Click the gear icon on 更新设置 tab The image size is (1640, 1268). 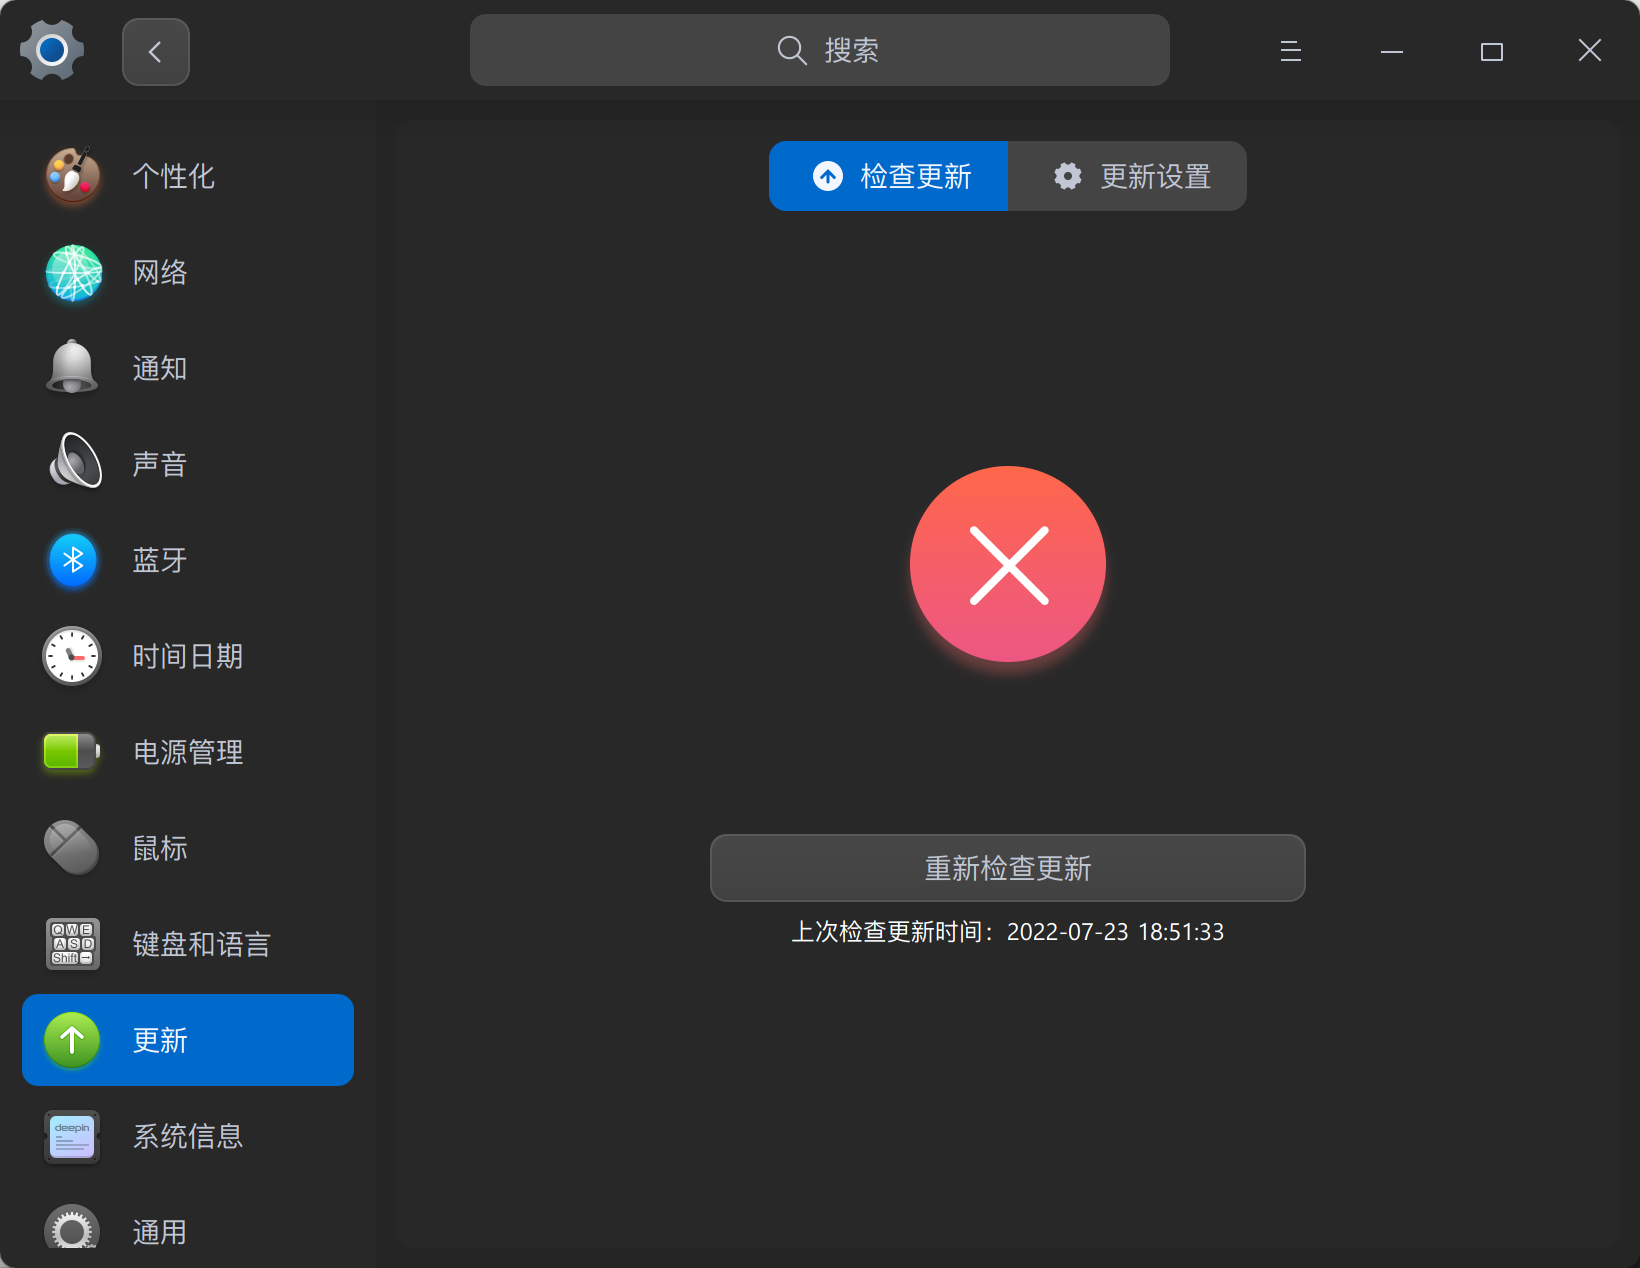click(1068, 176)
